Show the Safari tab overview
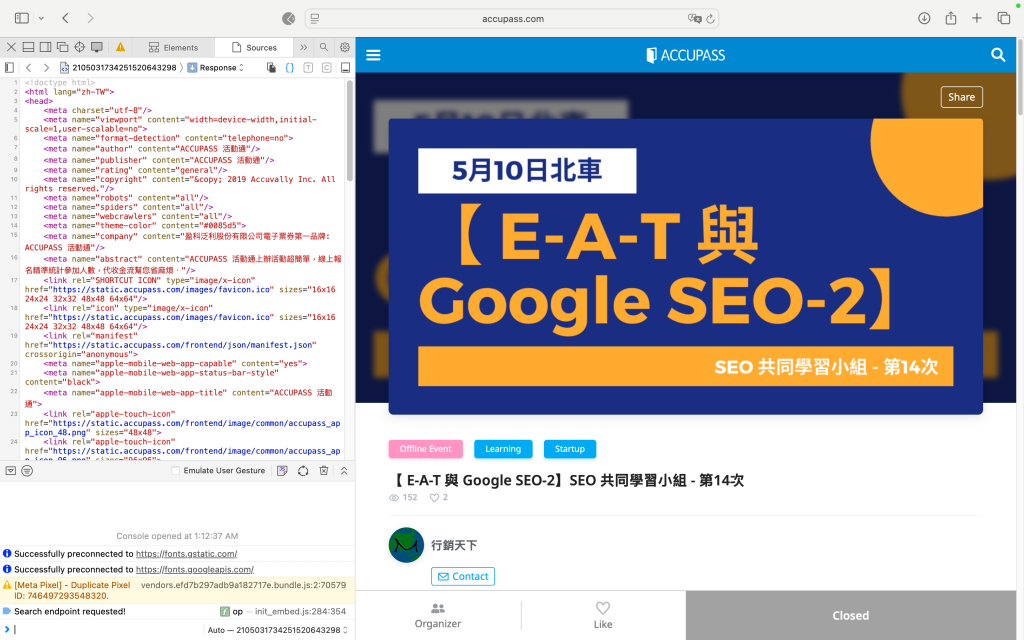The image size is (1024, 640). (x=1004, y=18)
